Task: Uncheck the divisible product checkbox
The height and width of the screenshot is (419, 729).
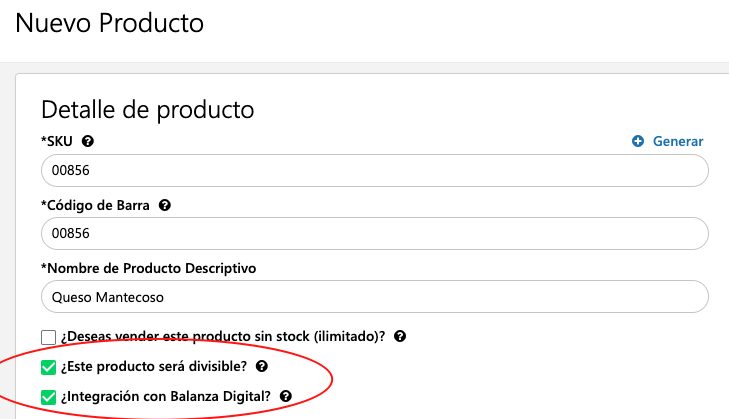Action: tap(48, 367)
